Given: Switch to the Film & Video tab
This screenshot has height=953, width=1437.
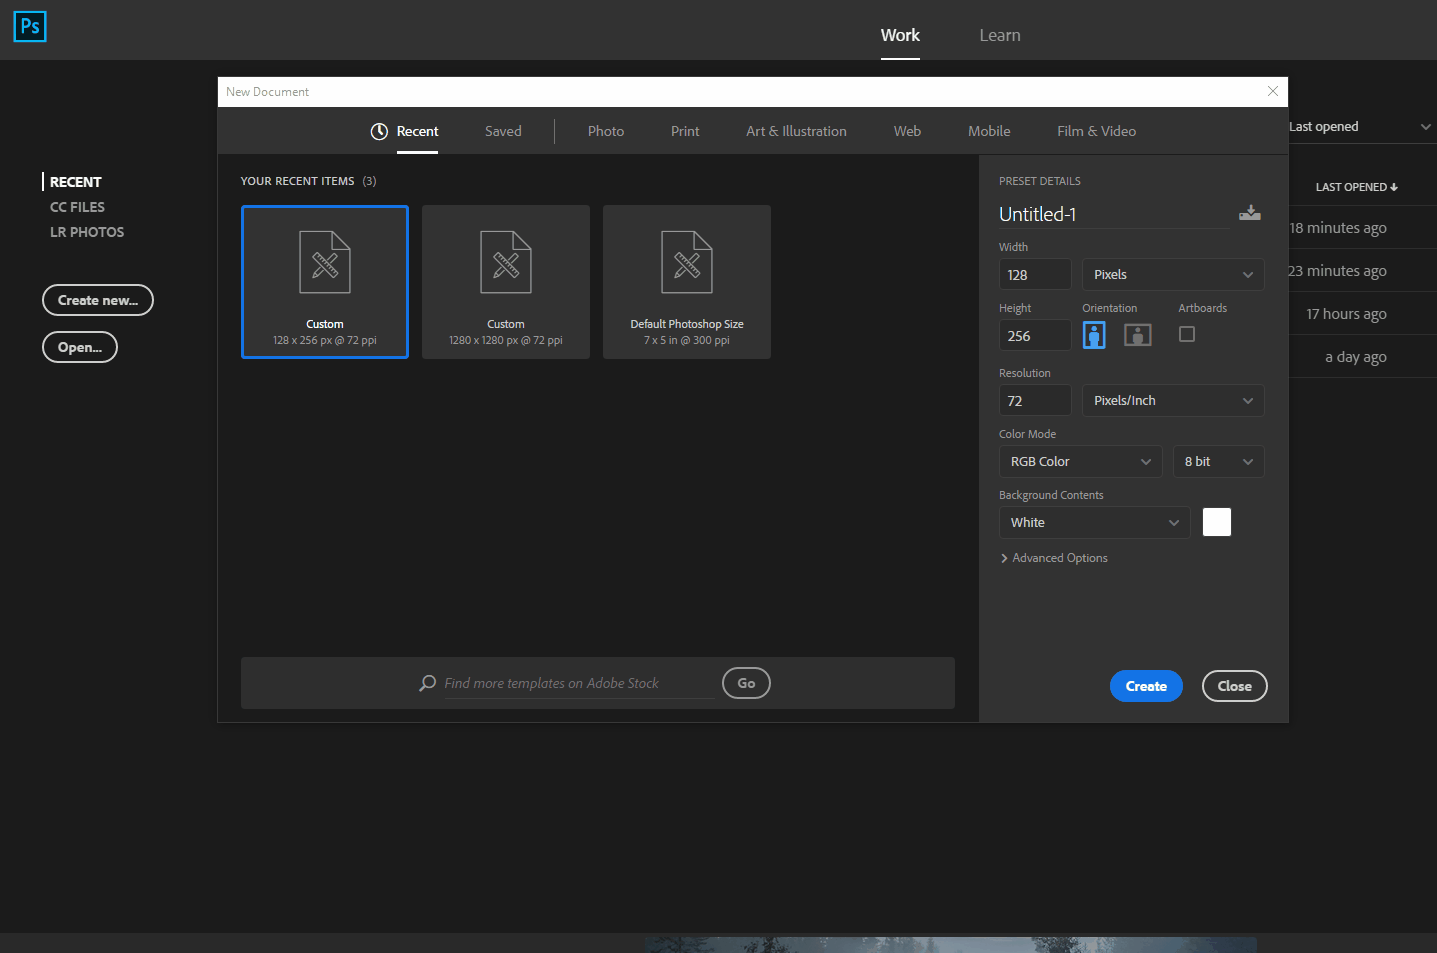Looking at the screenshot, I should [x=1096, y=131].
